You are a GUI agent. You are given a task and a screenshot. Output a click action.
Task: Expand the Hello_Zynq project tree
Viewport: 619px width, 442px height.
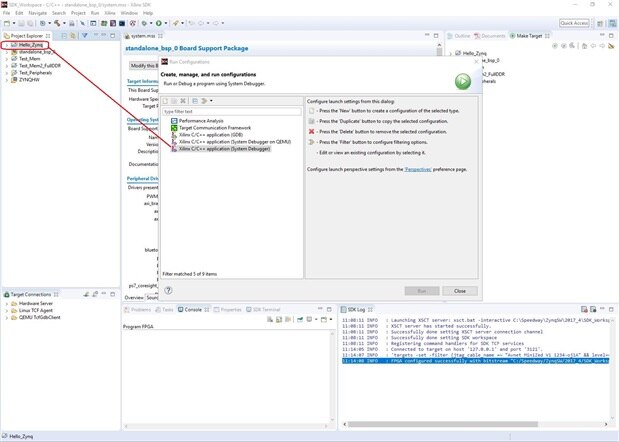7,45
